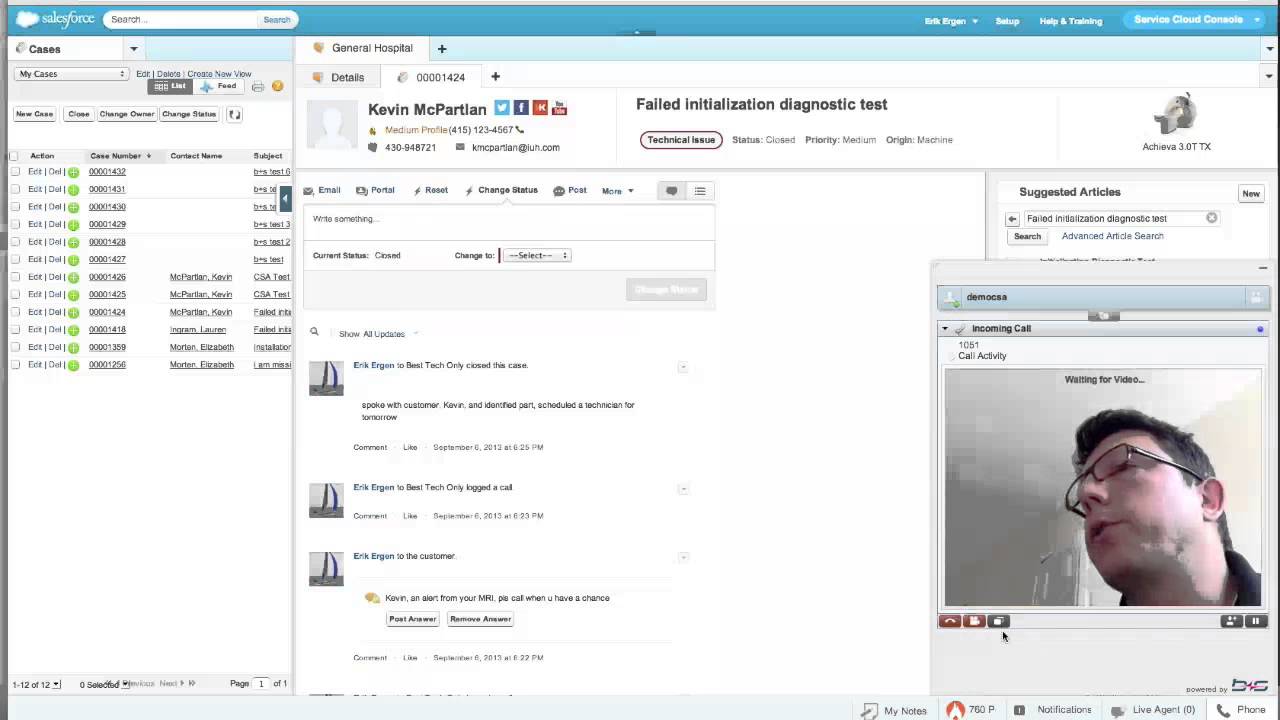The image size is (1280, 720).
Task: Click the Change Owner button
Action: [127, 114]
